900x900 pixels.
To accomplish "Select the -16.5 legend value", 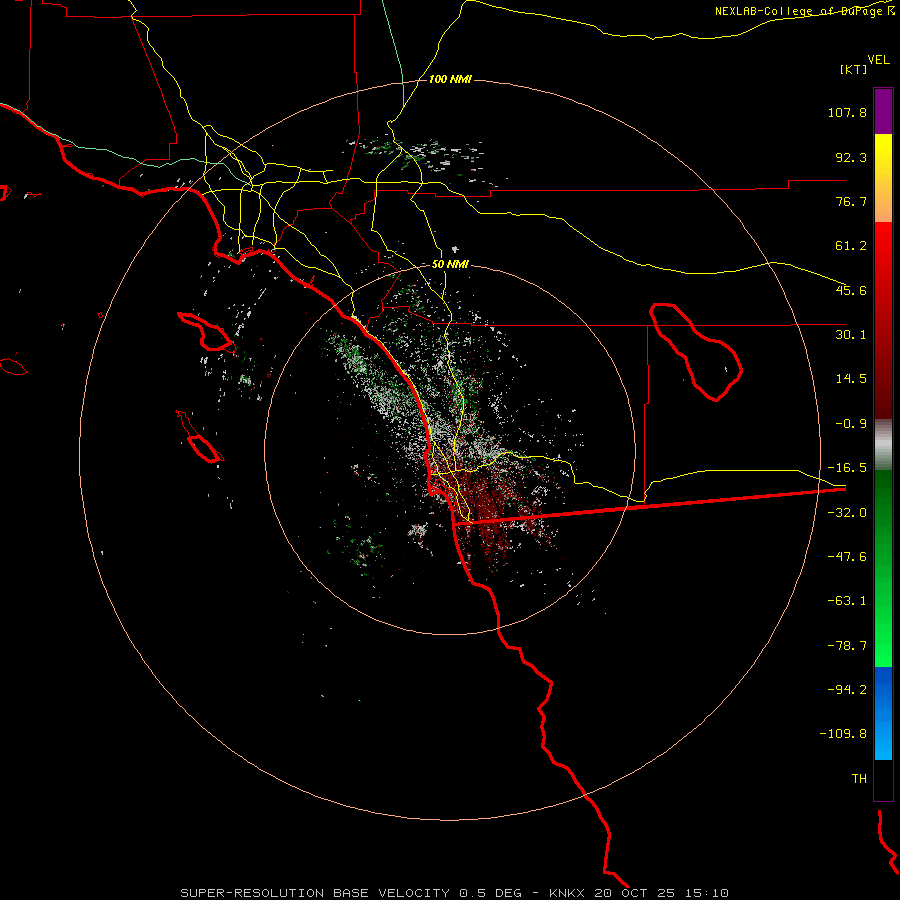I will [847, 468].
